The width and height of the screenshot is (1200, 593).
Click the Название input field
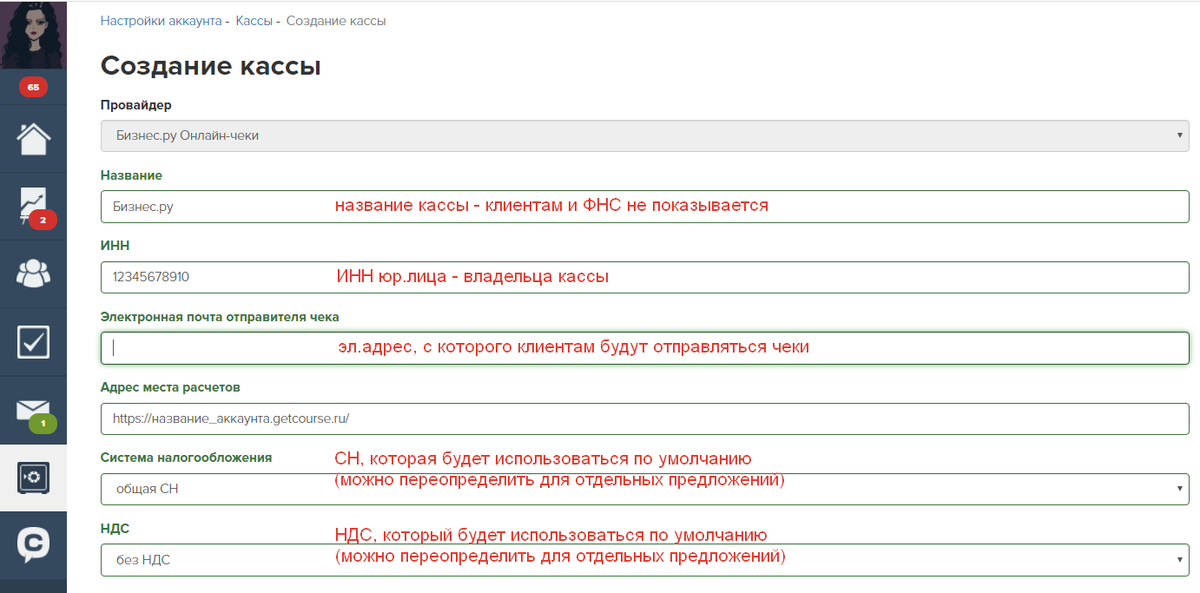click(645, 206)
